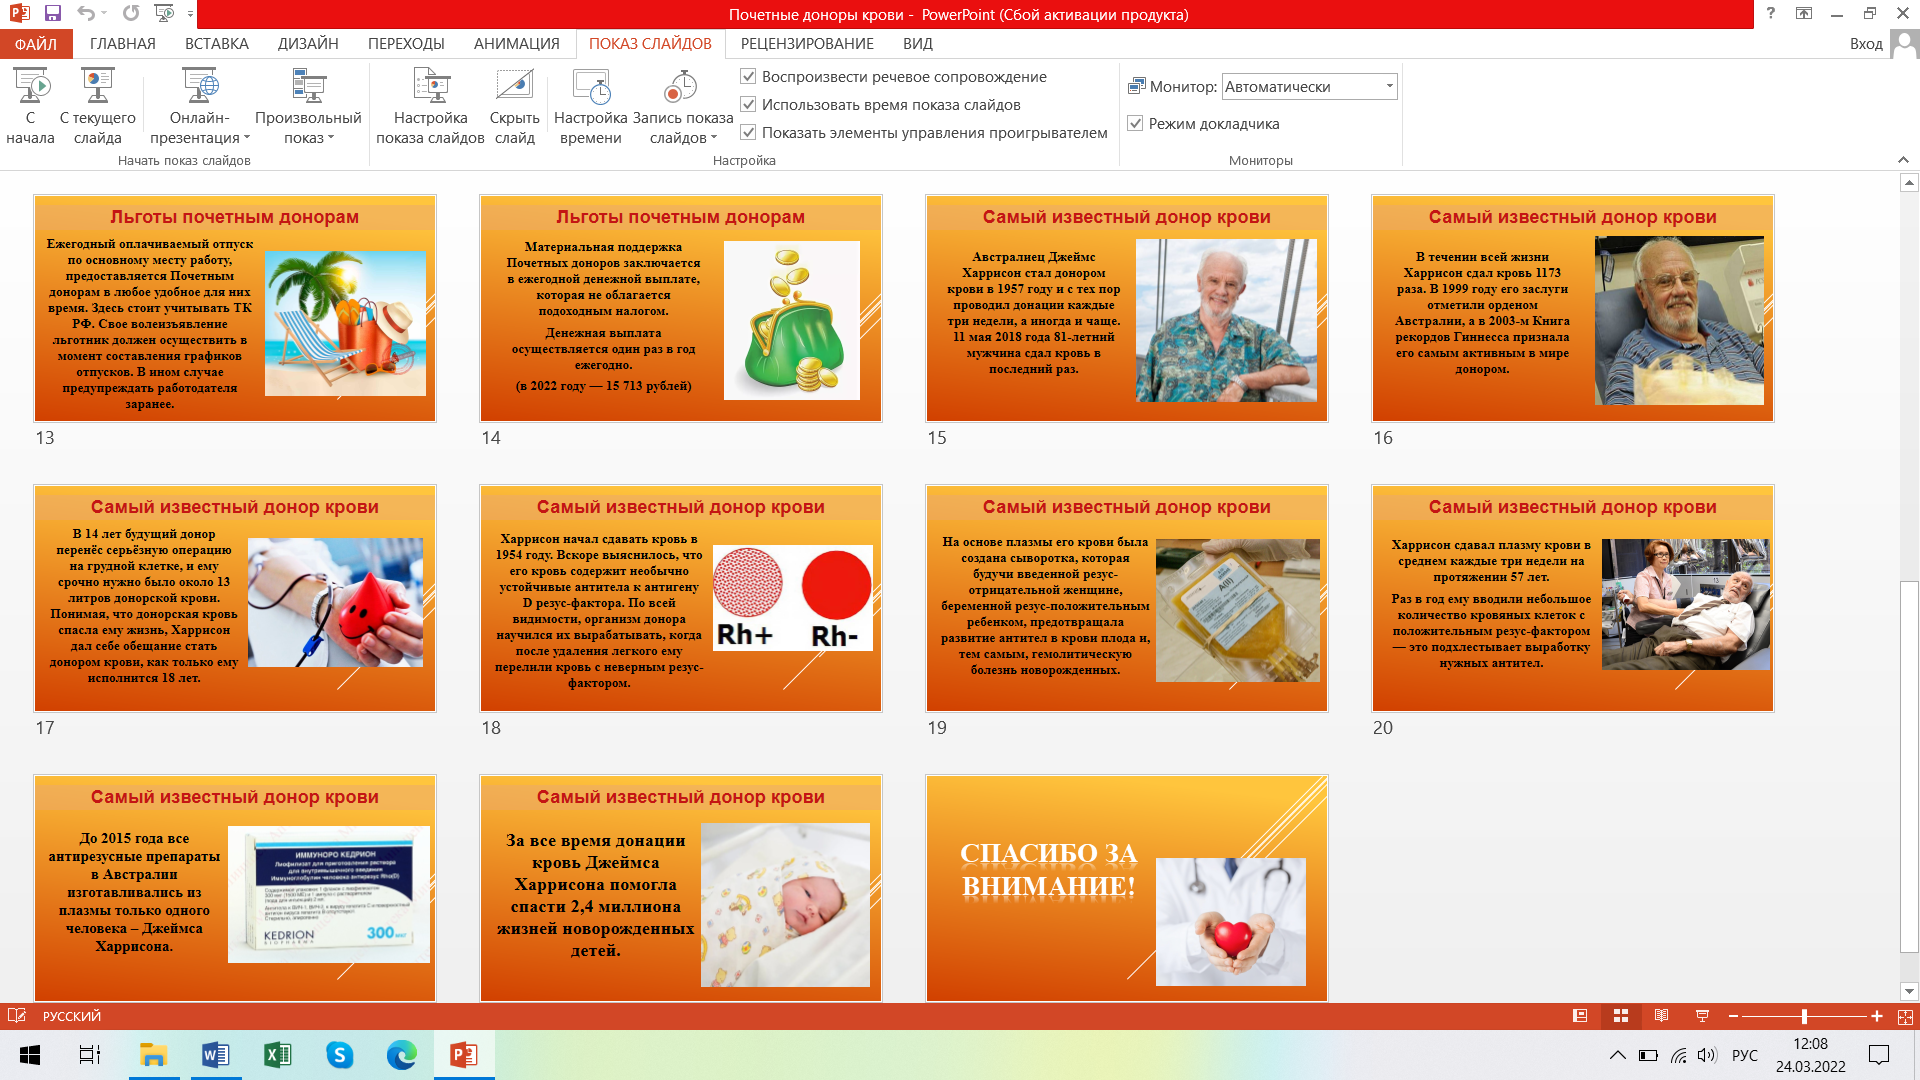Click zoom out minus button
This screenshot has height=1080, width=1920.
(1733, 1016)
